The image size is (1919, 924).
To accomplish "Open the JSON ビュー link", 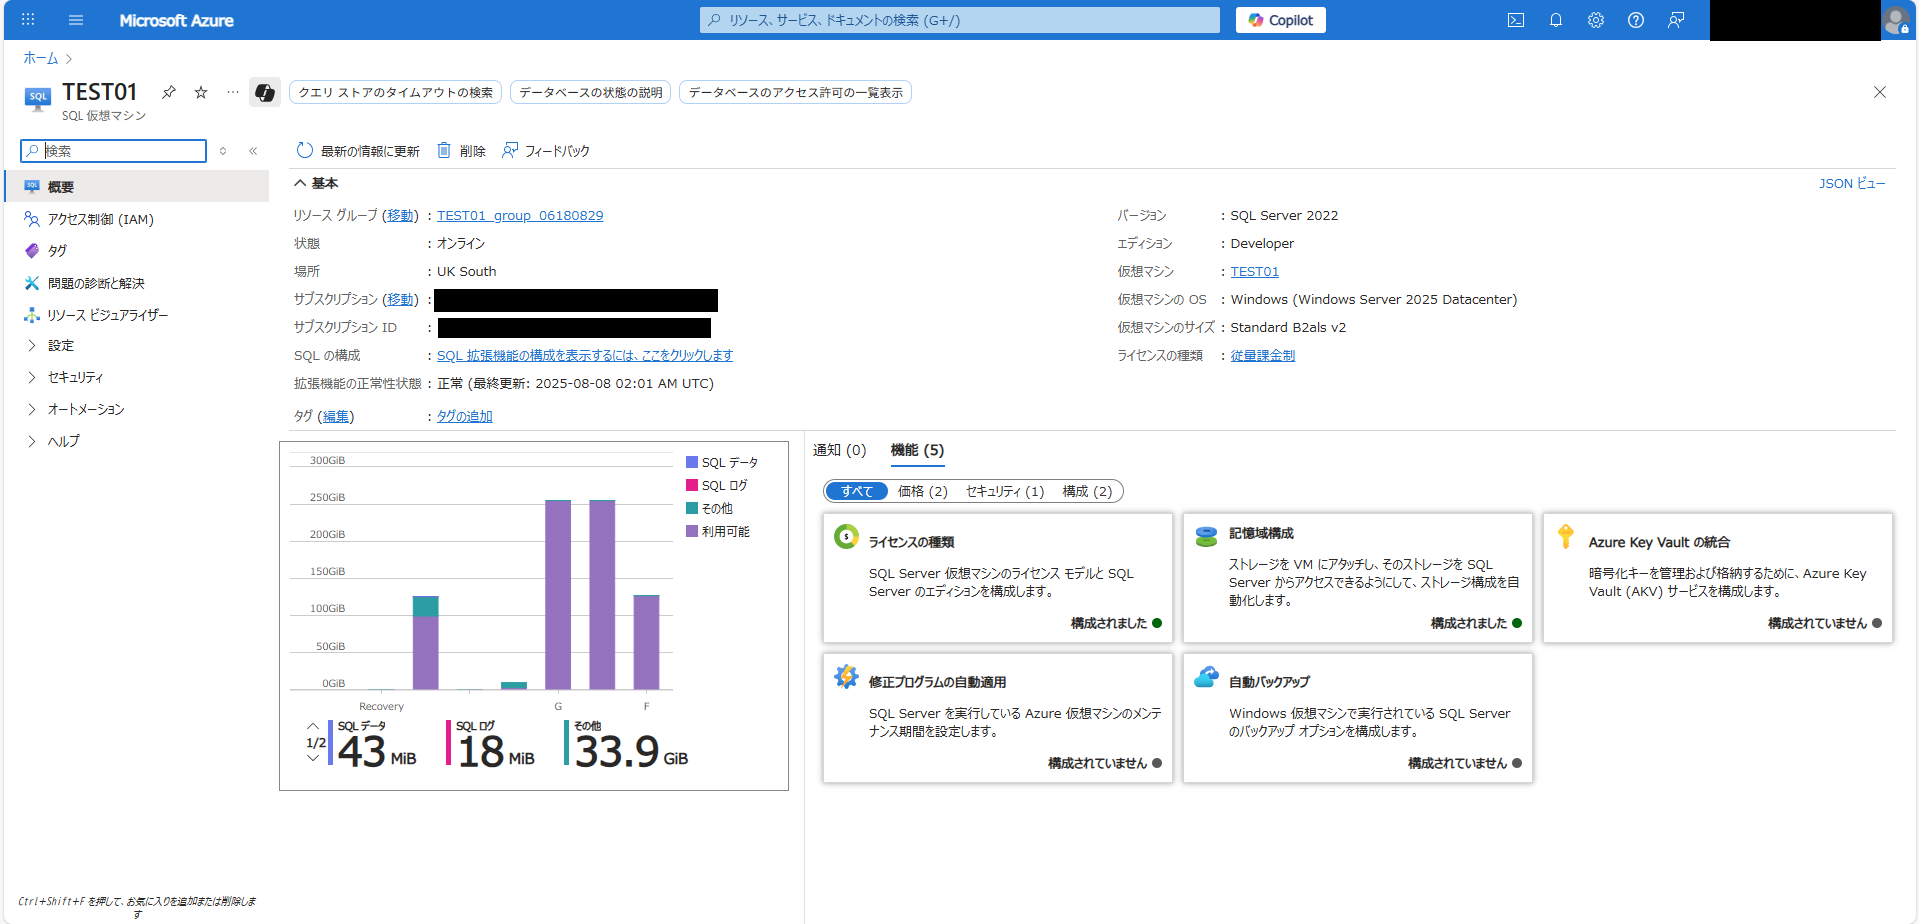I will pos(1852,183).
